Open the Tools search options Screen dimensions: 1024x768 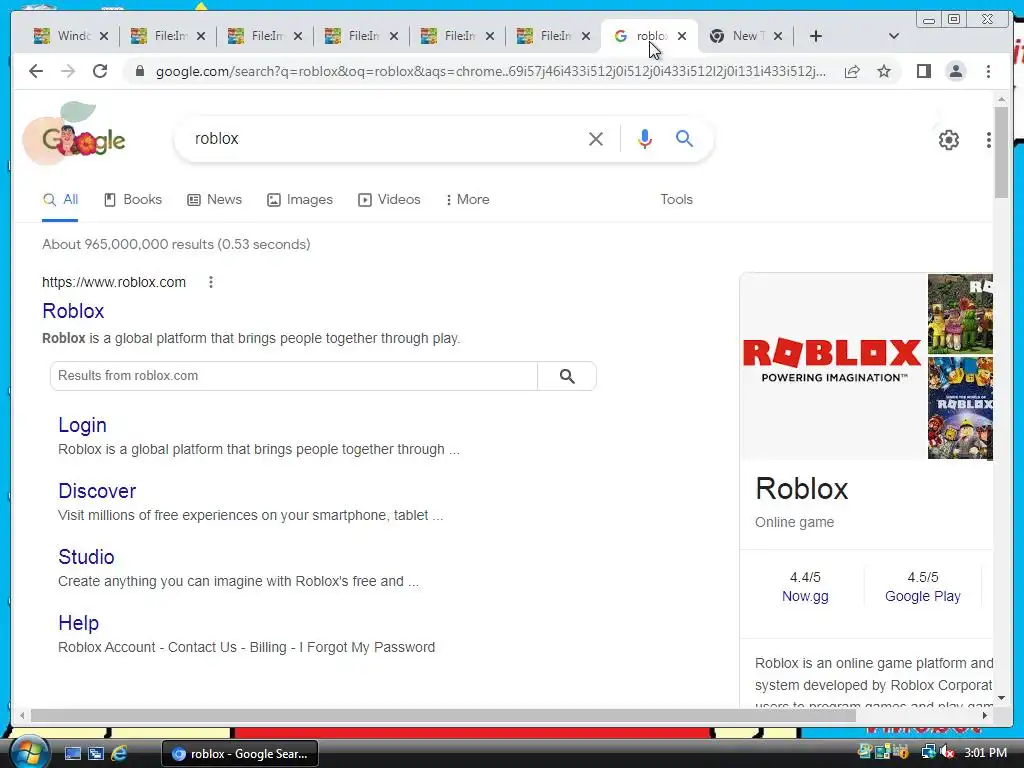pos(676,199)
